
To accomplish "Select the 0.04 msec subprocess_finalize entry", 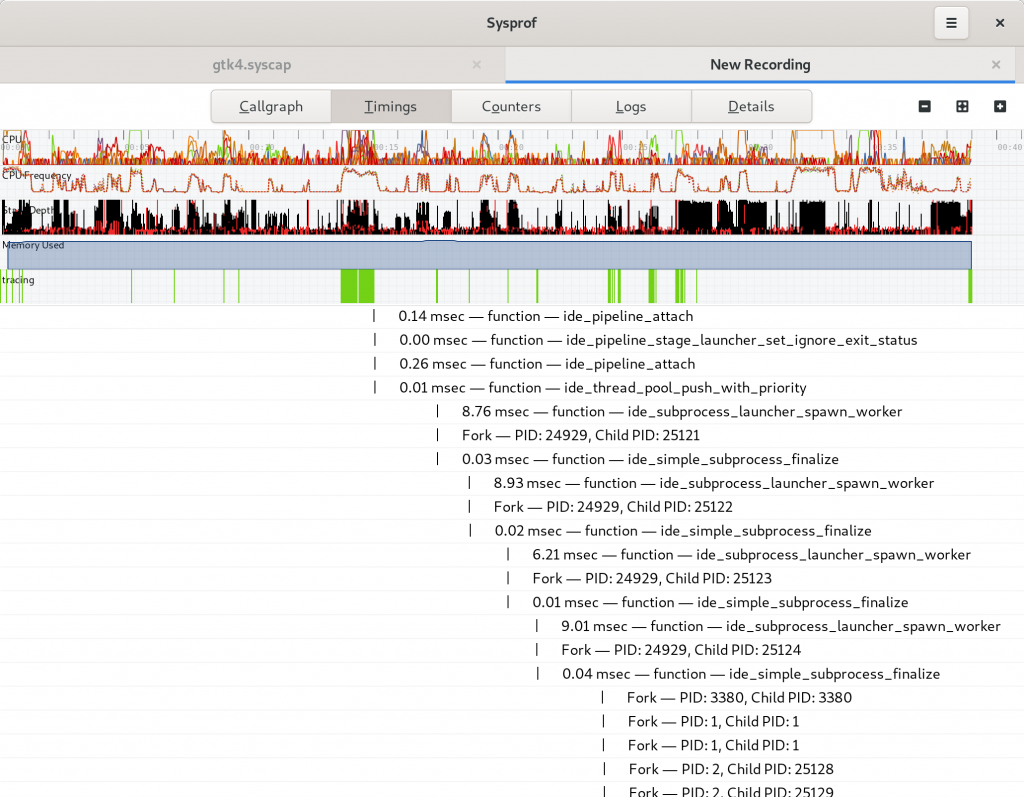I will point(512,674).
